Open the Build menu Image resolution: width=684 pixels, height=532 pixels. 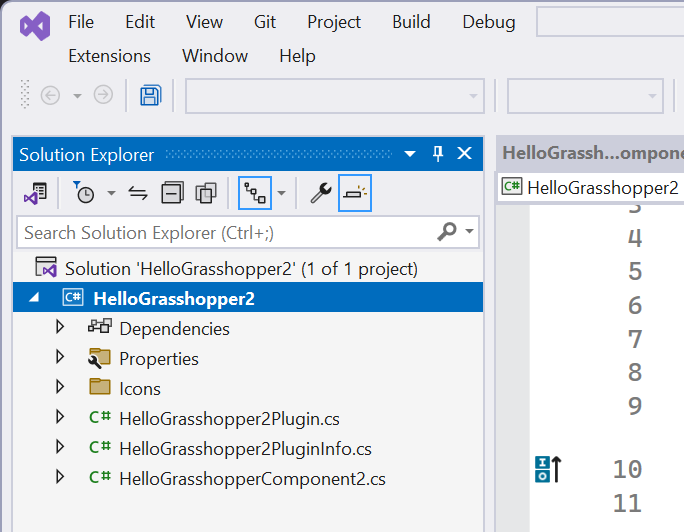pos(411,22)
